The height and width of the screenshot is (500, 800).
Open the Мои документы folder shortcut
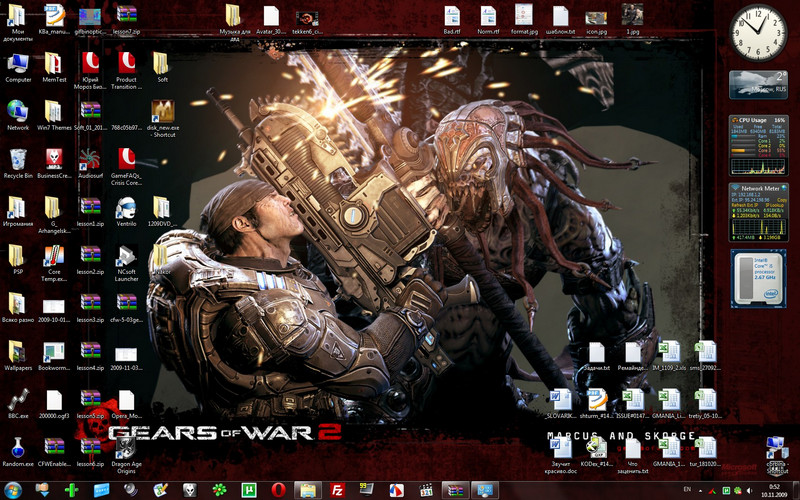pyautogui.click(x=18, y=23)
